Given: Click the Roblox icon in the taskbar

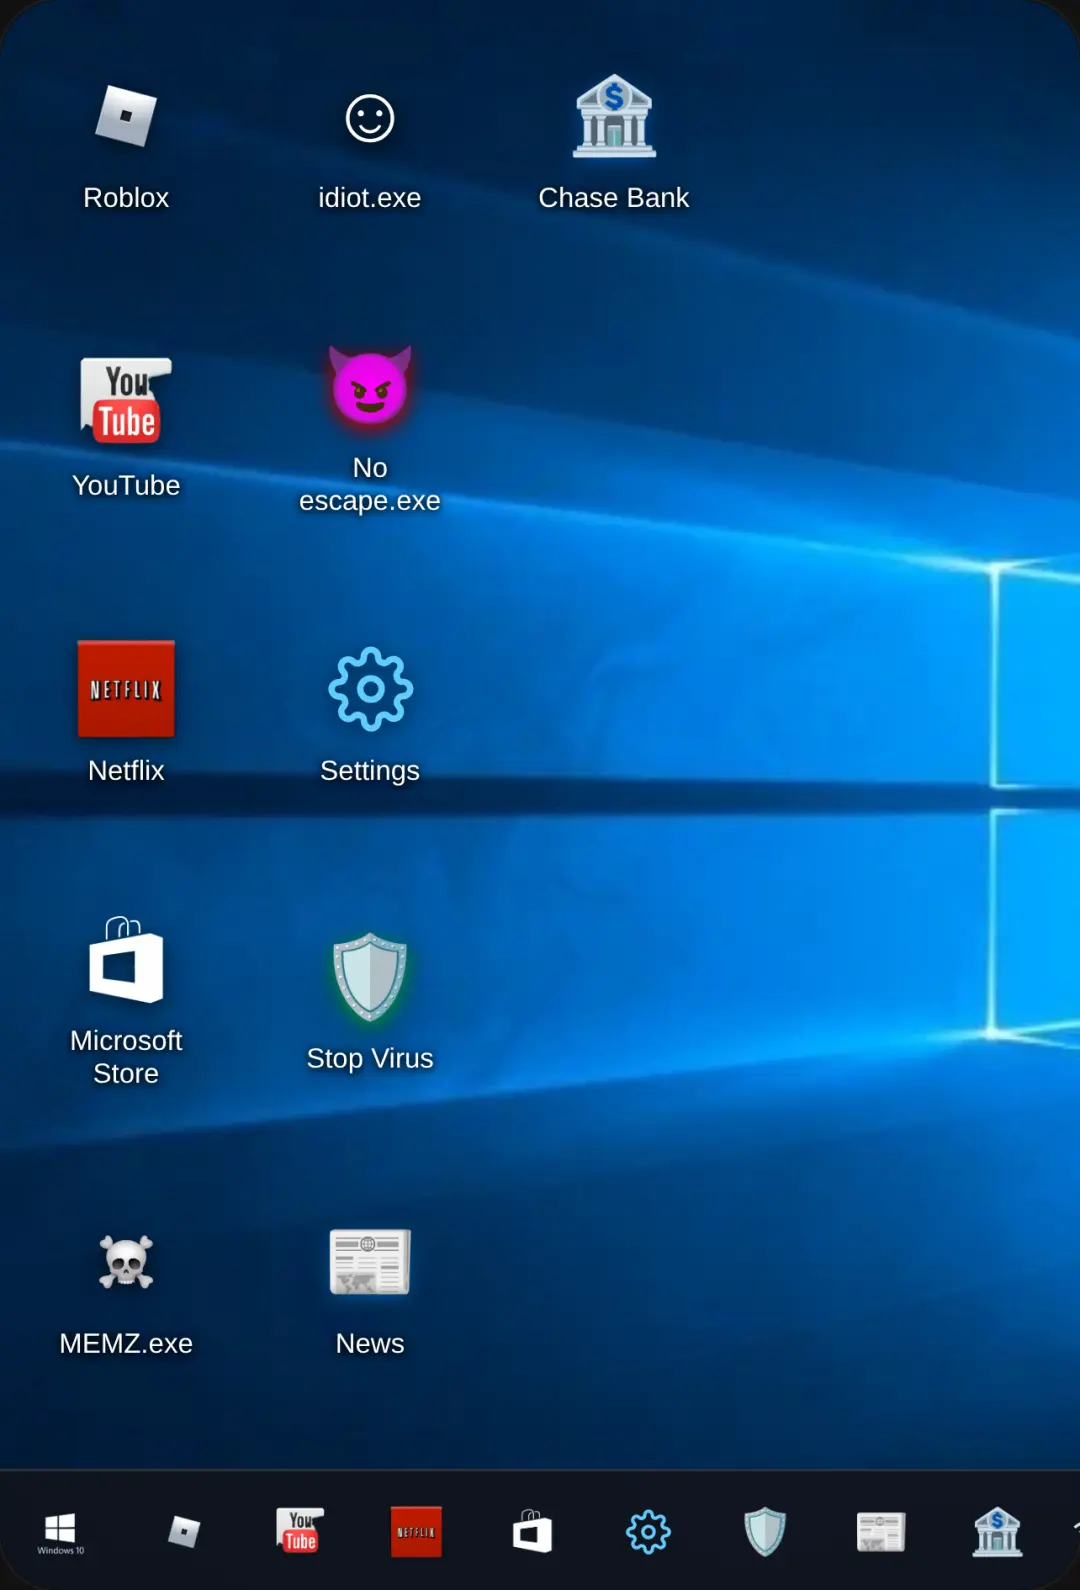Looking at the screenshot, I should (x=184, y=1531).
